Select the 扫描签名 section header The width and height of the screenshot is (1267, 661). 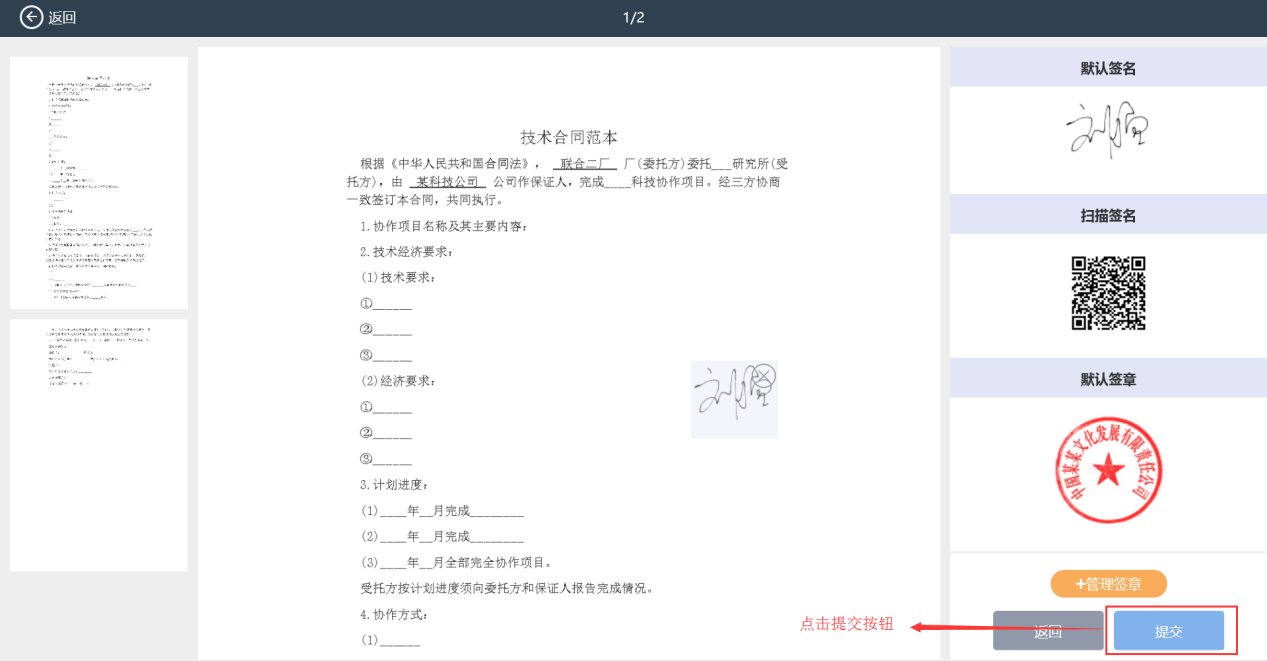pyautogui.click(x=1108, y=216)
